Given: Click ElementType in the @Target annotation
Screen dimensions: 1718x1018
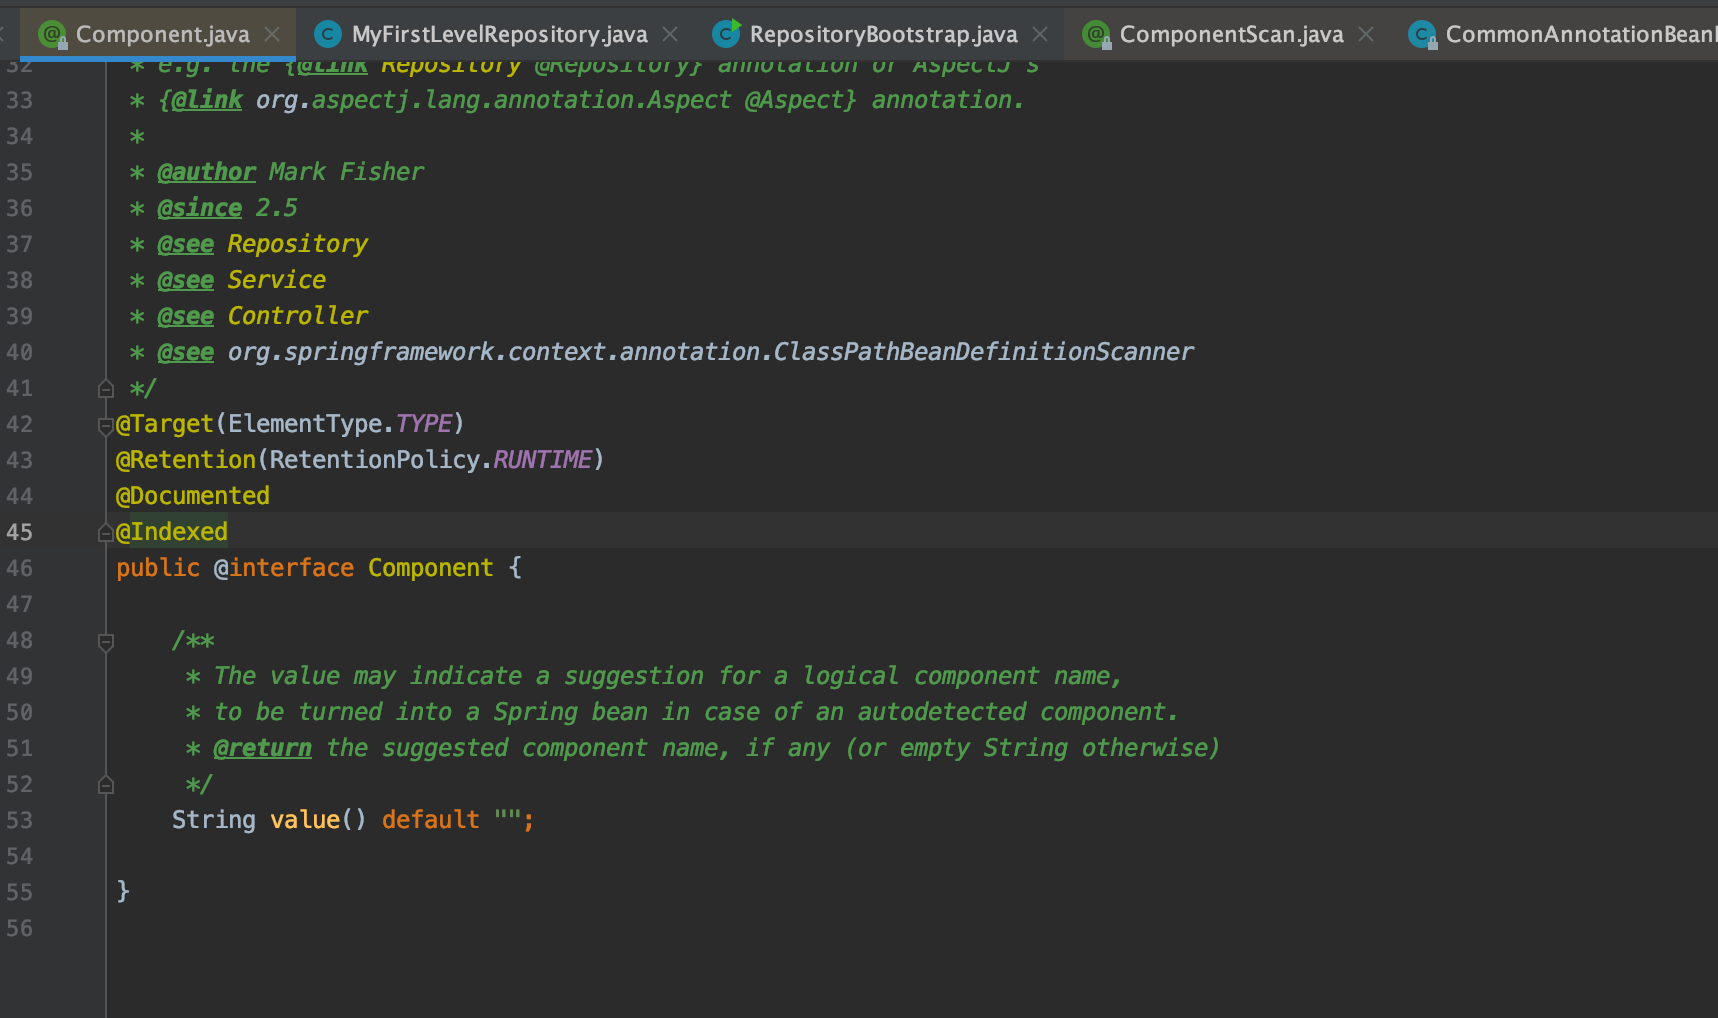Looking at the screenshot, I should 305,424.
